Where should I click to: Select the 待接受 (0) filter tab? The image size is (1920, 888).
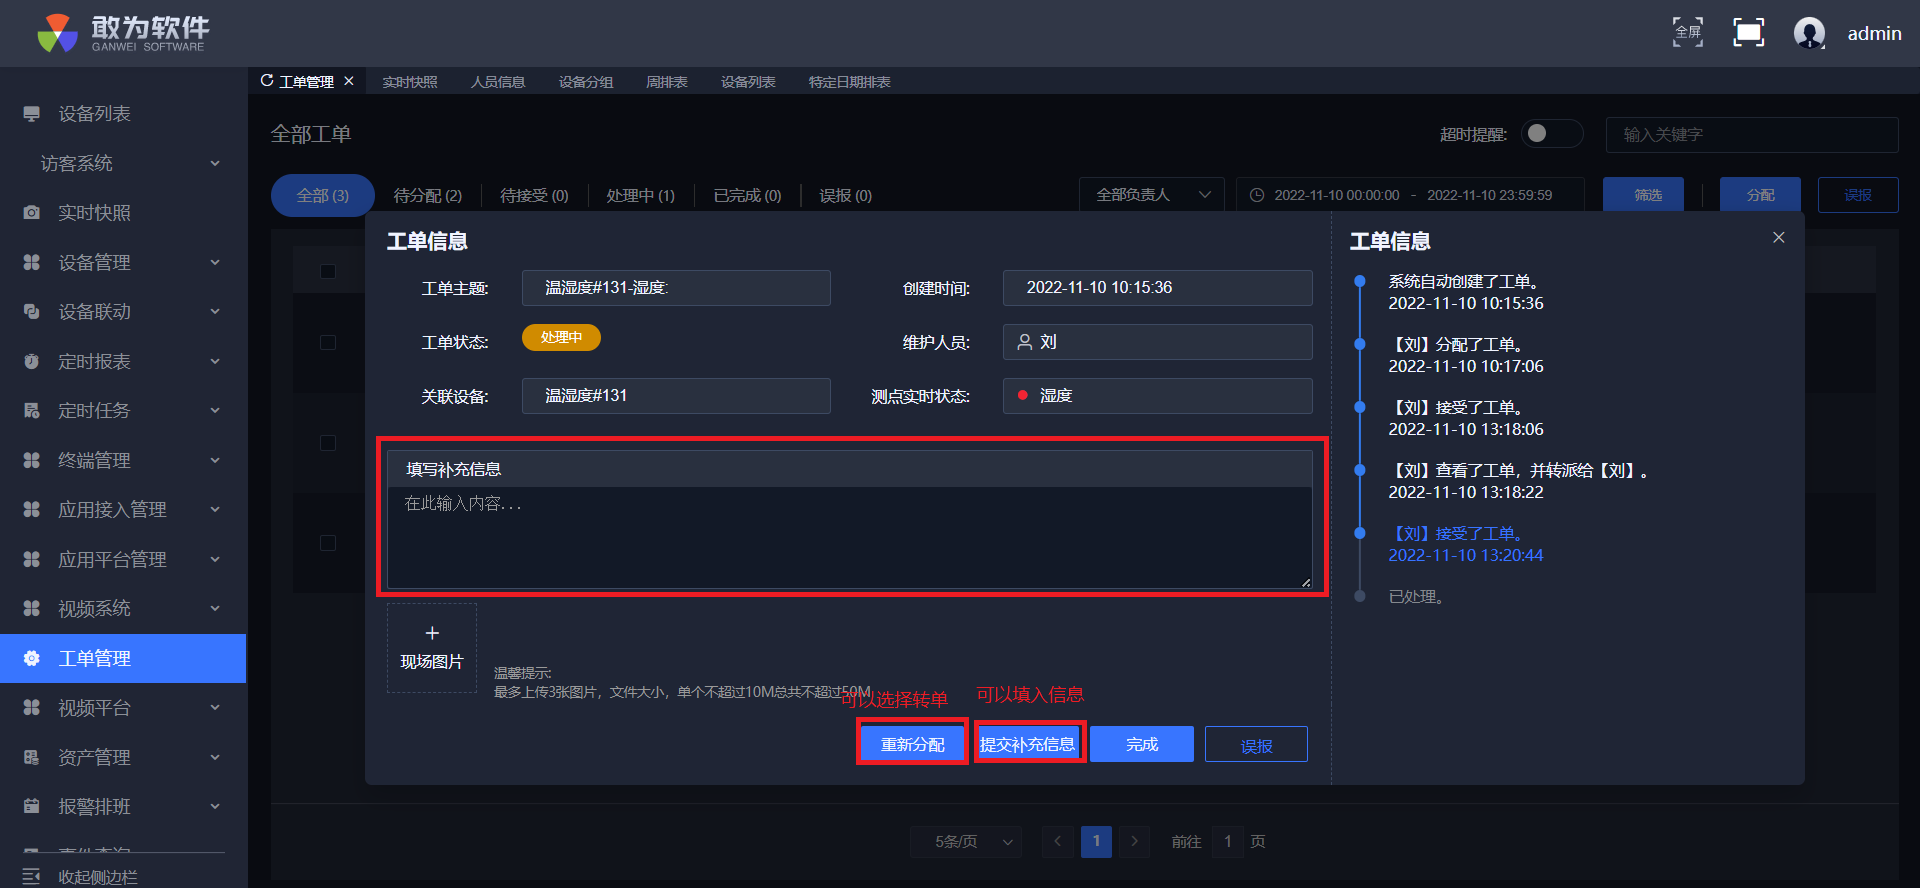tap(534, 196)
